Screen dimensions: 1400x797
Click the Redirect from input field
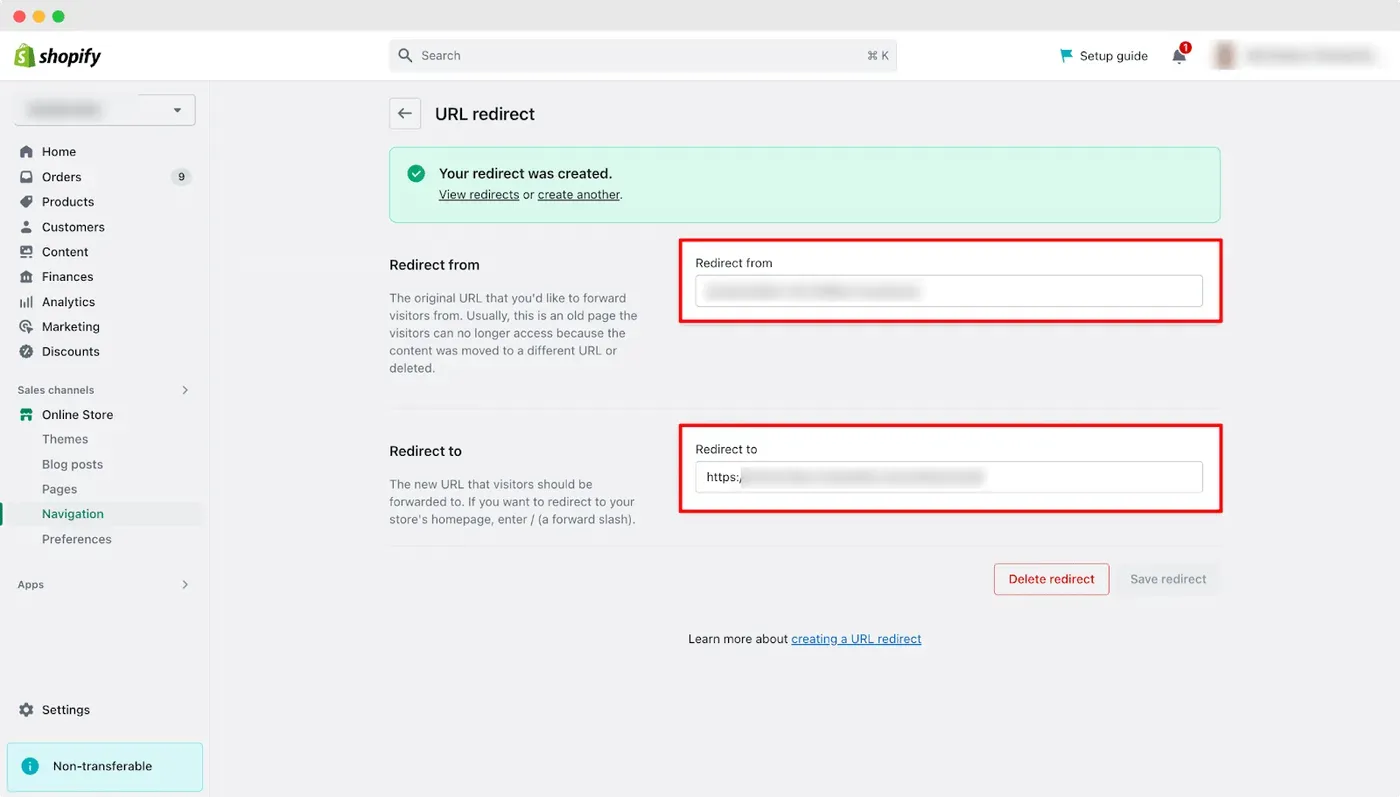[x=949, y=291]
